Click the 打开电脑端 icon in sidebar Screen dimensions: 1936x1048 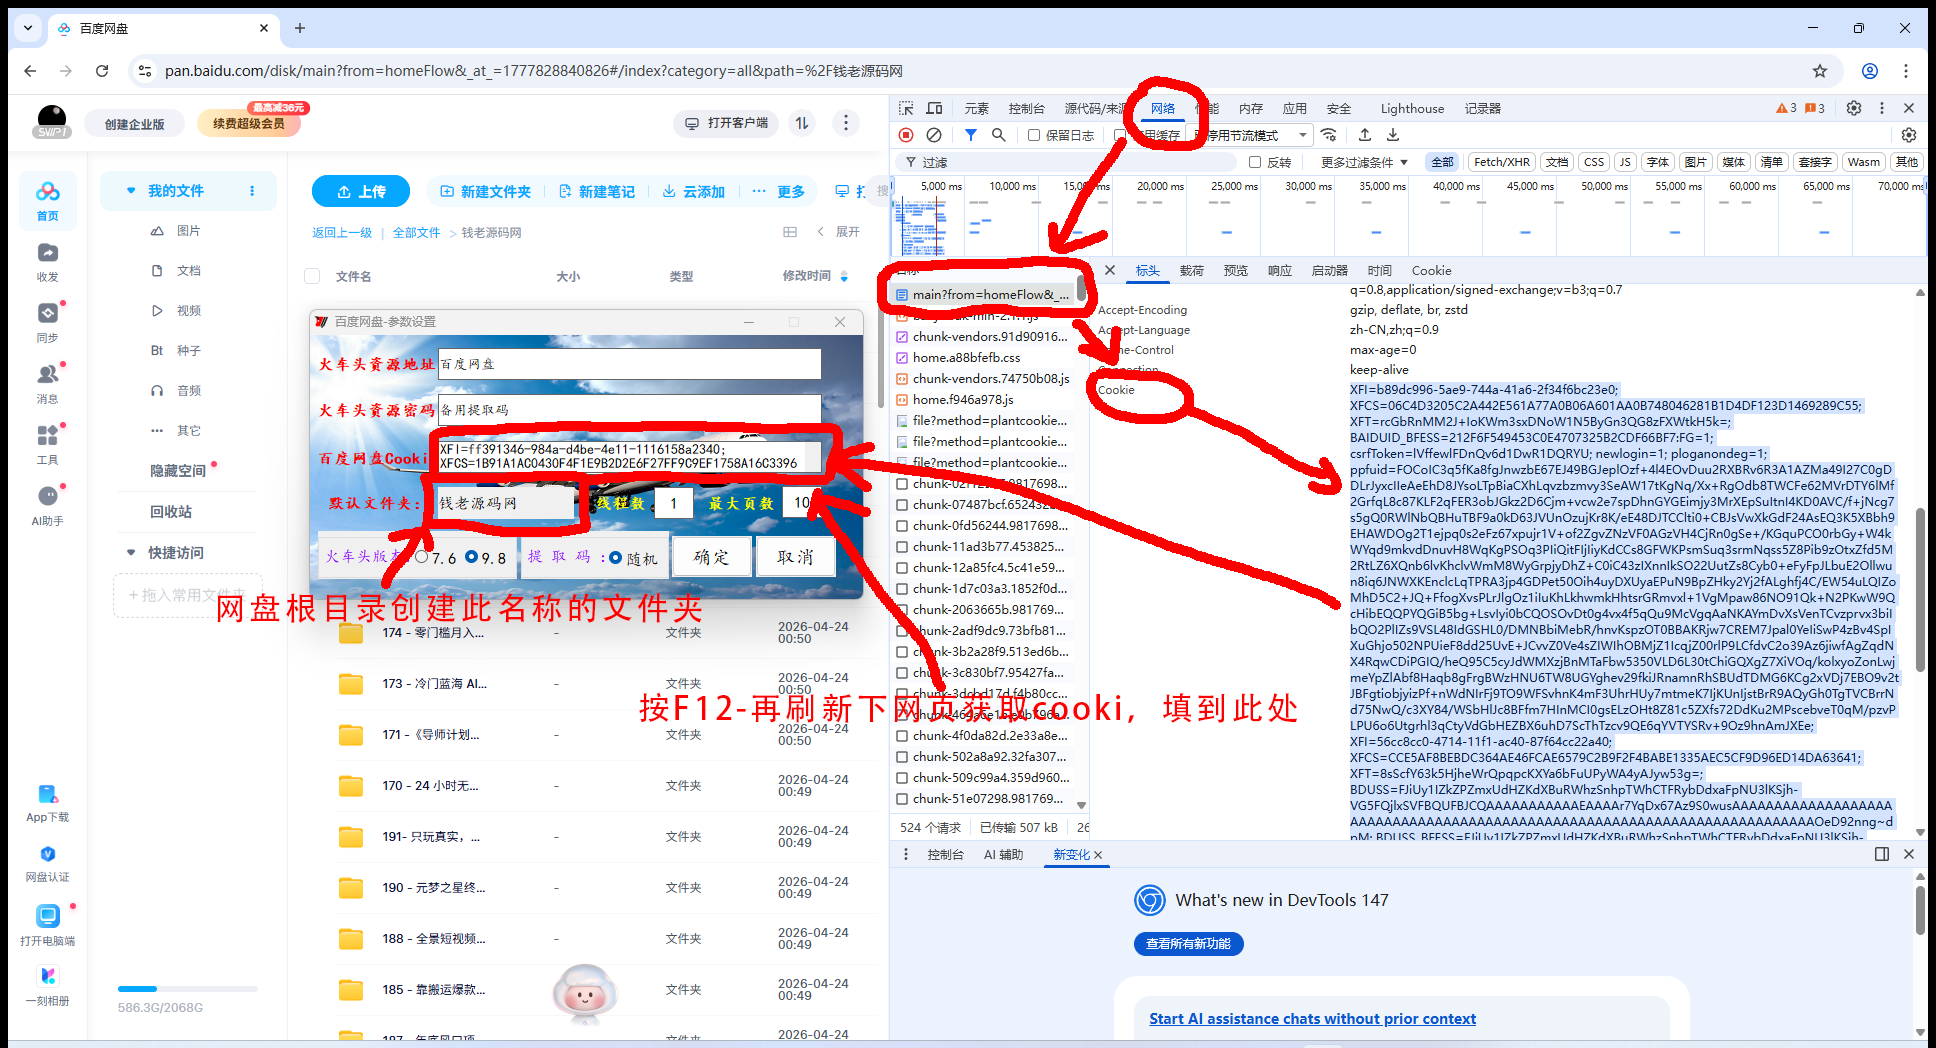[x=47, y=916]
